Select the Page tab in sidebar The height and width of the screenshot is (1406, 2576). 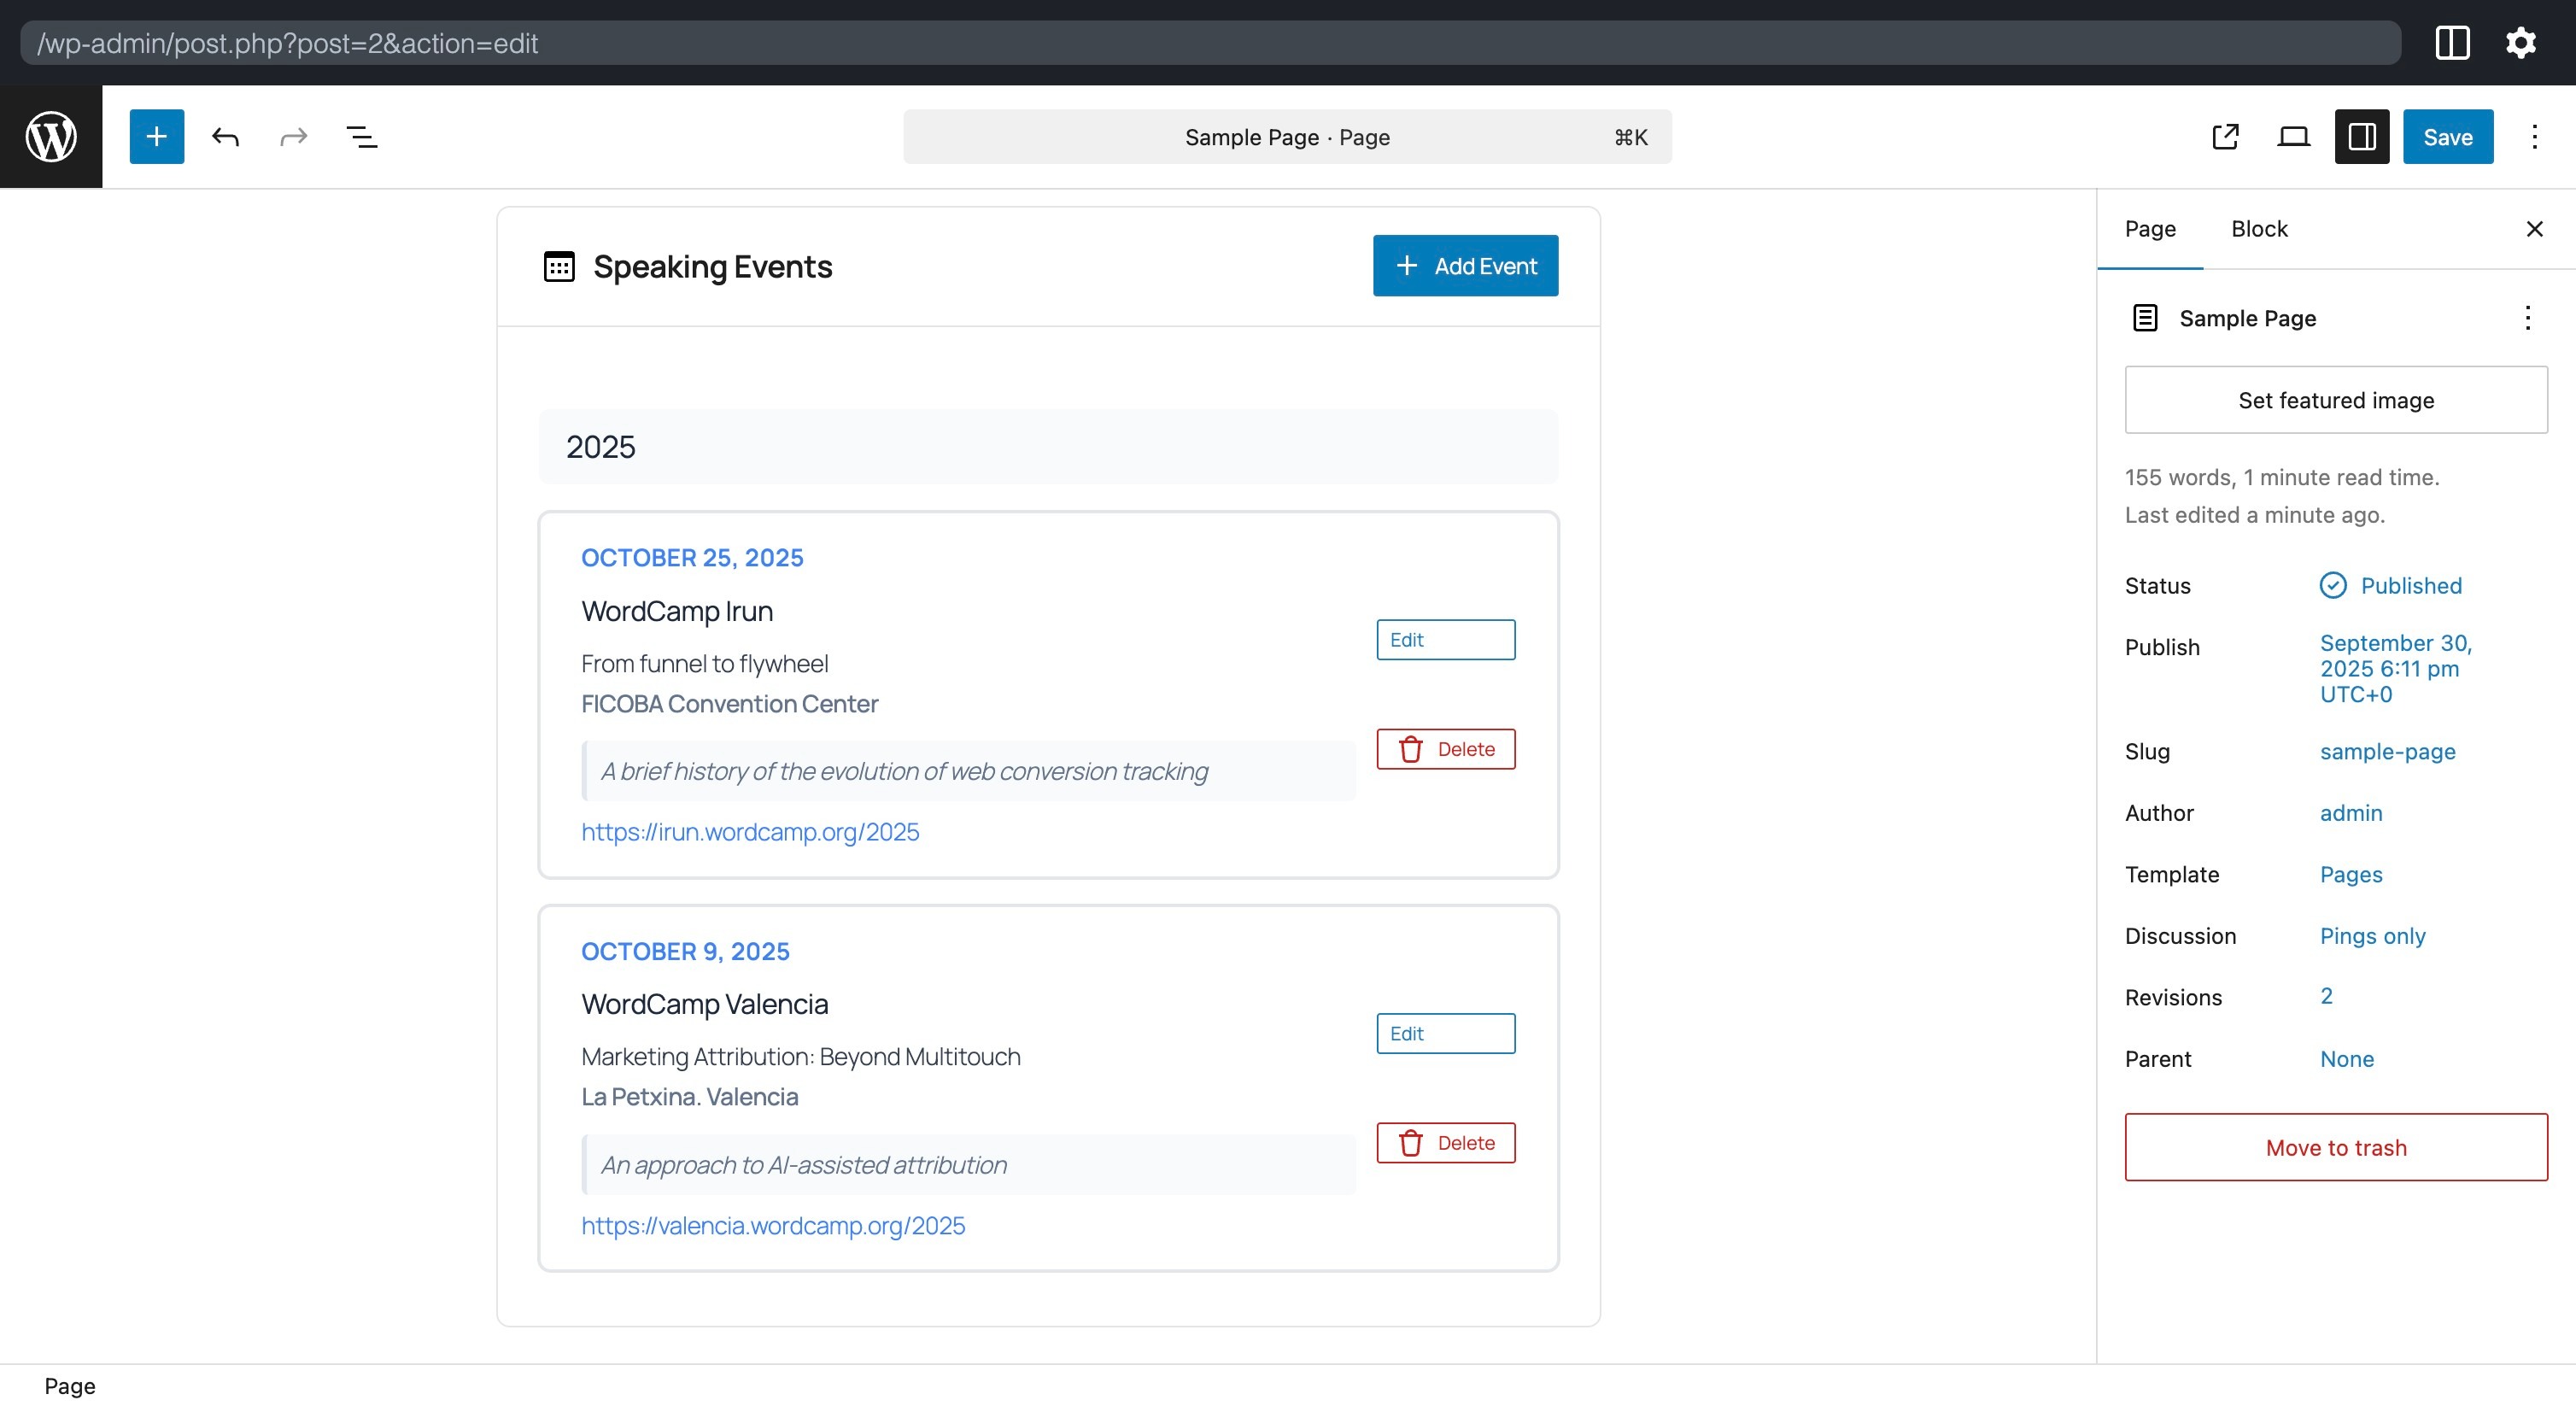pos(2149,229)
